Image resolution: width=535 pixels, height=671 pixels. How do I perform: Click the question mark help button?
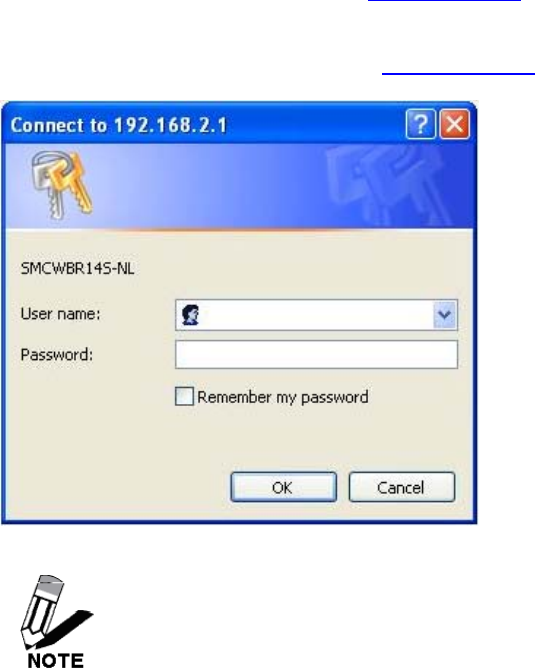click(x=420, y=124)
